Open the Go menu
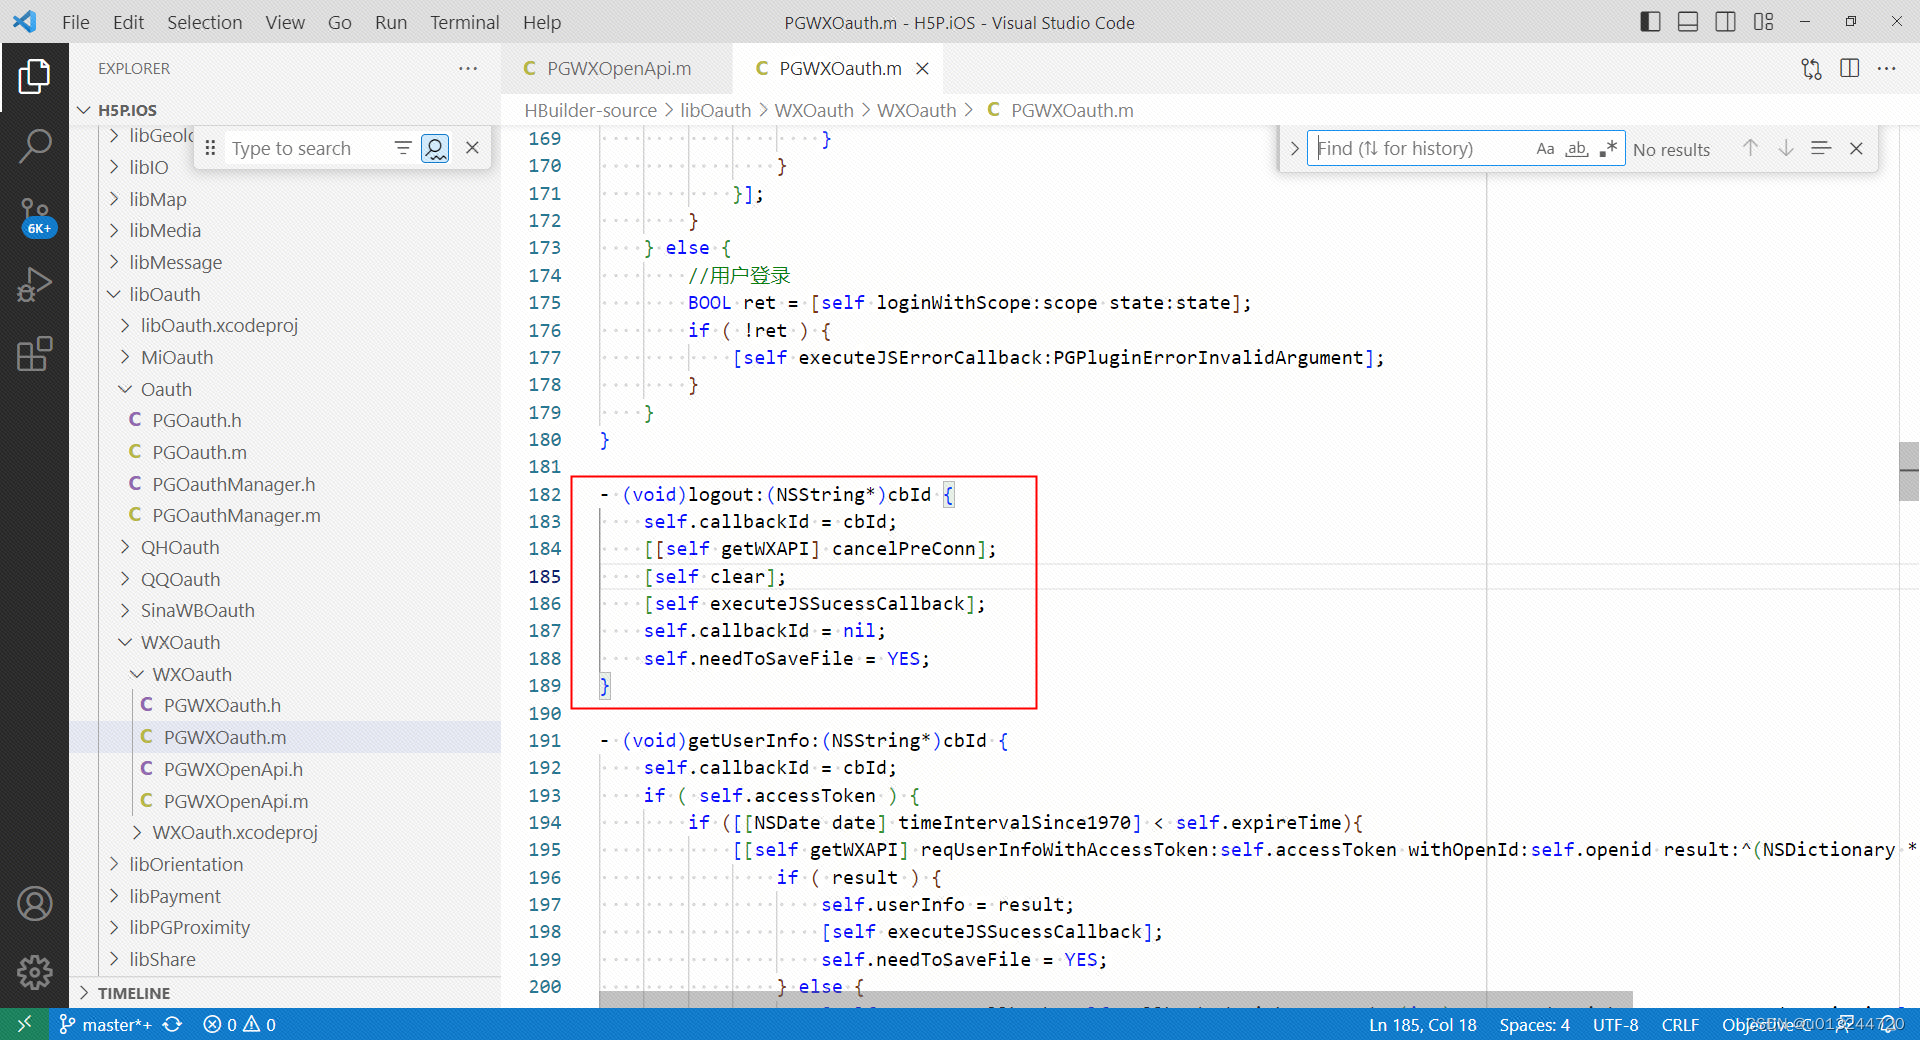Screen dimensions: 1920x1040 coord(339,22)
